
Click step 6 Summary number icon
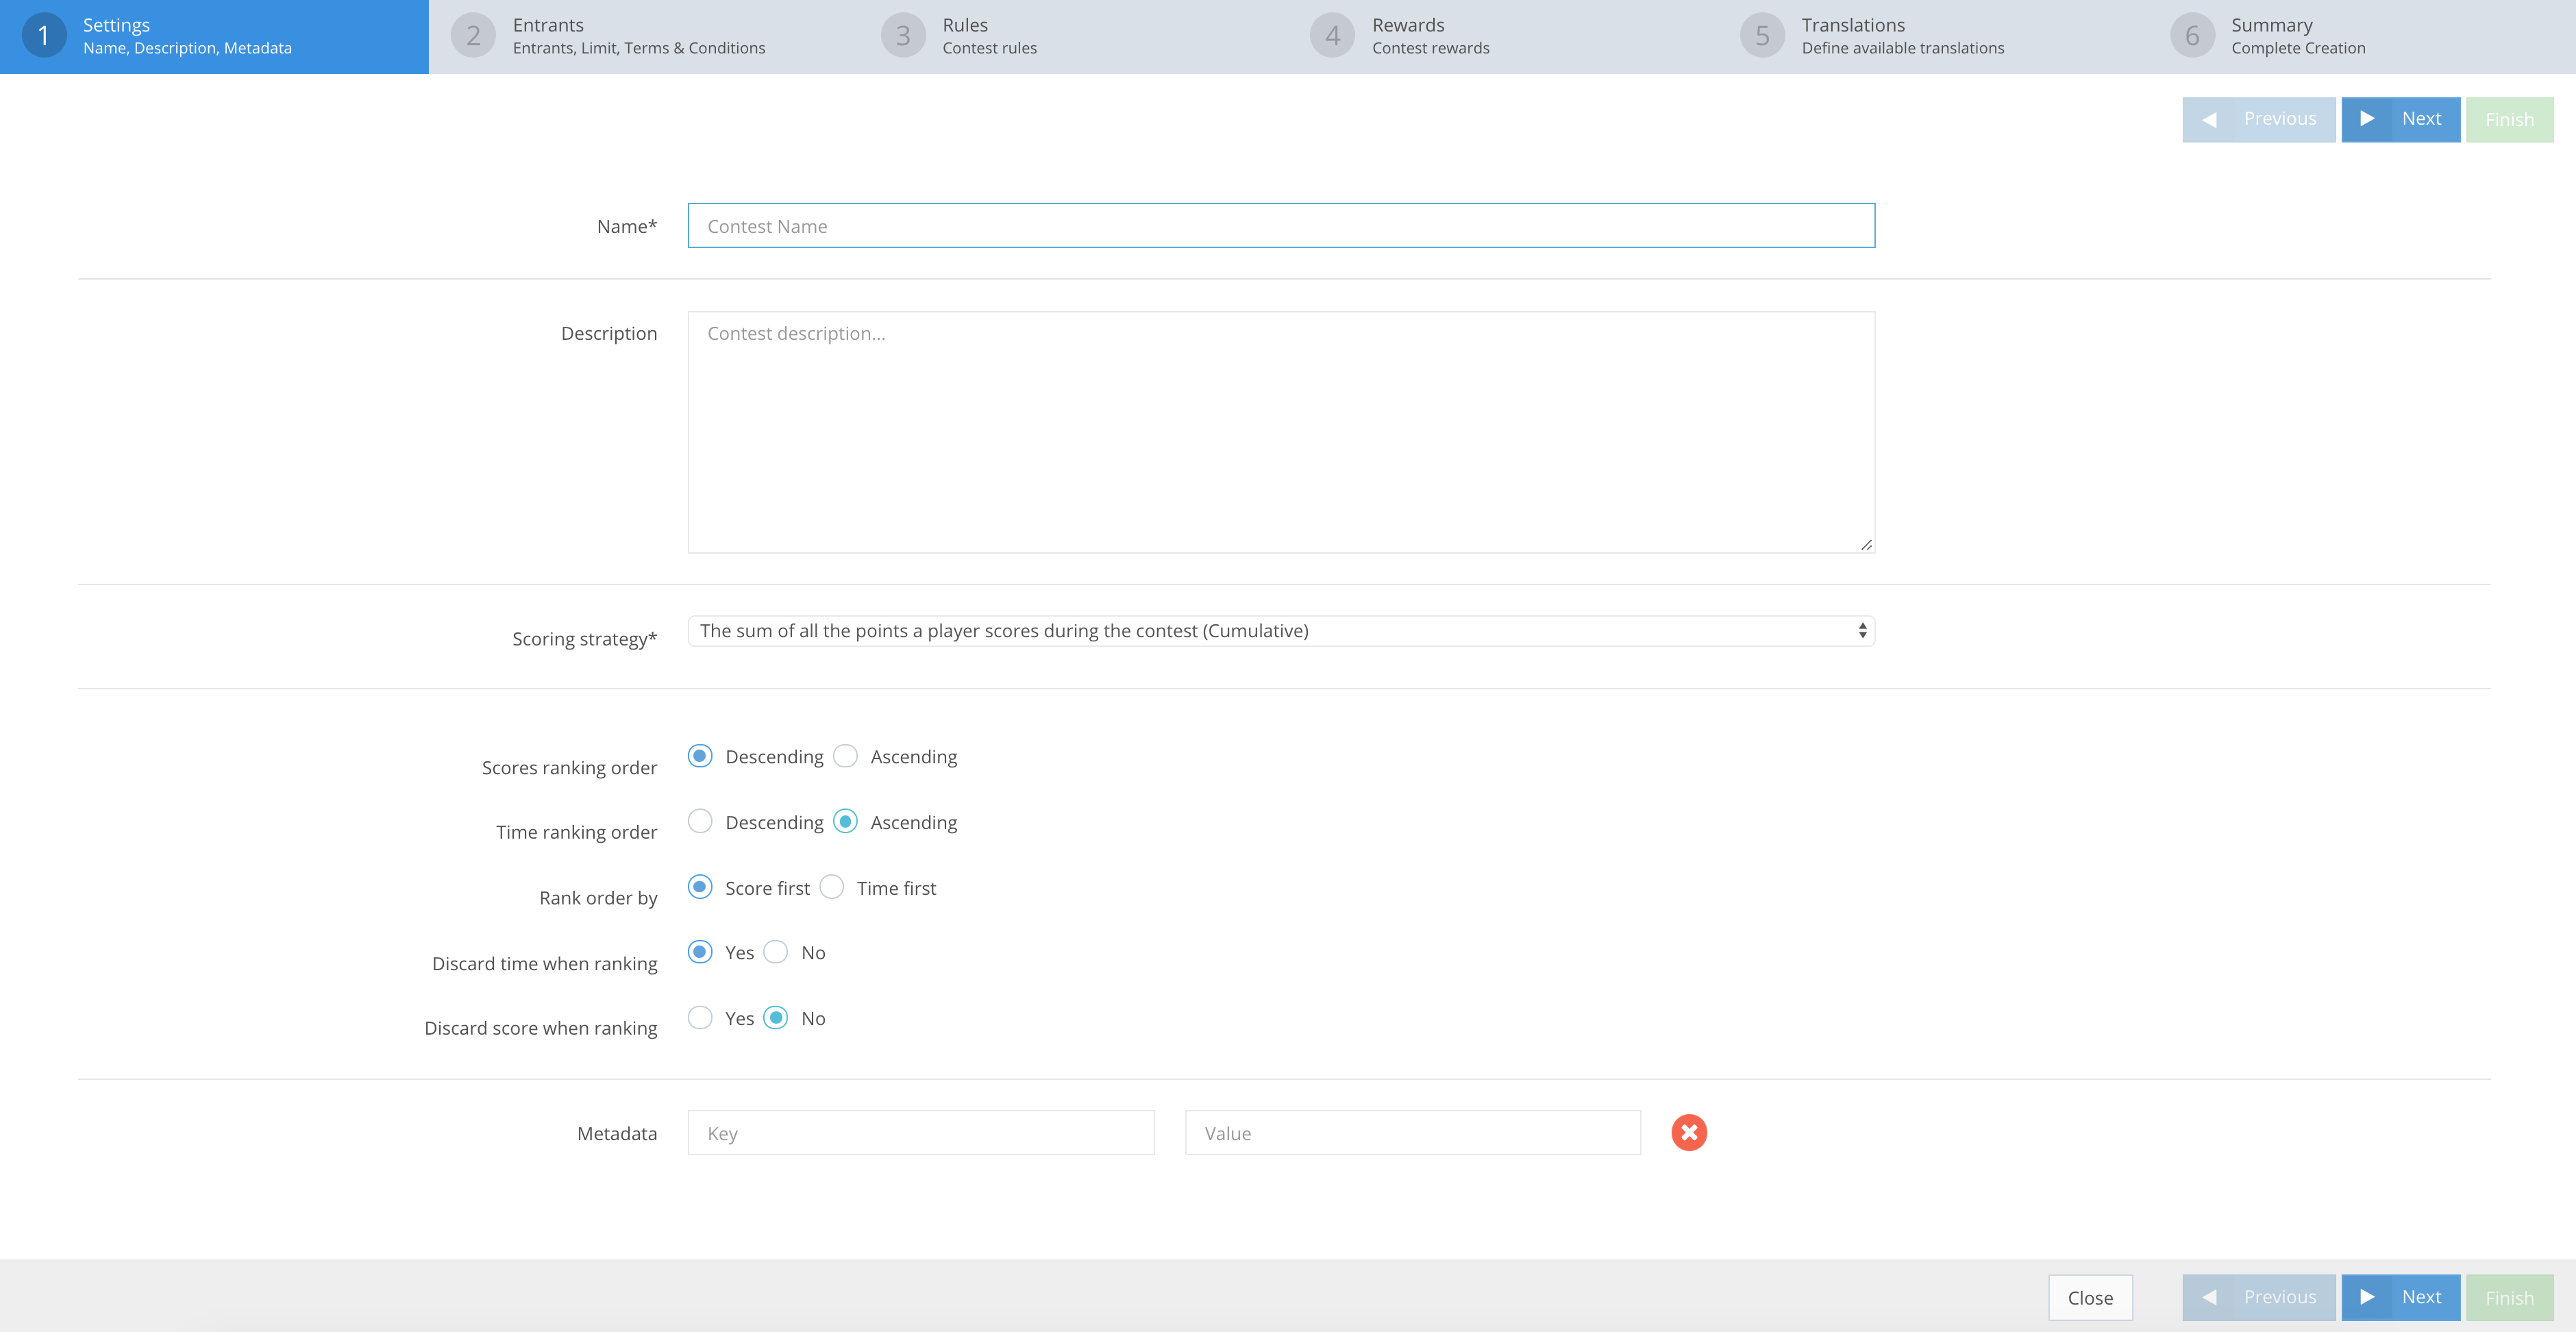coord(2192,36)
